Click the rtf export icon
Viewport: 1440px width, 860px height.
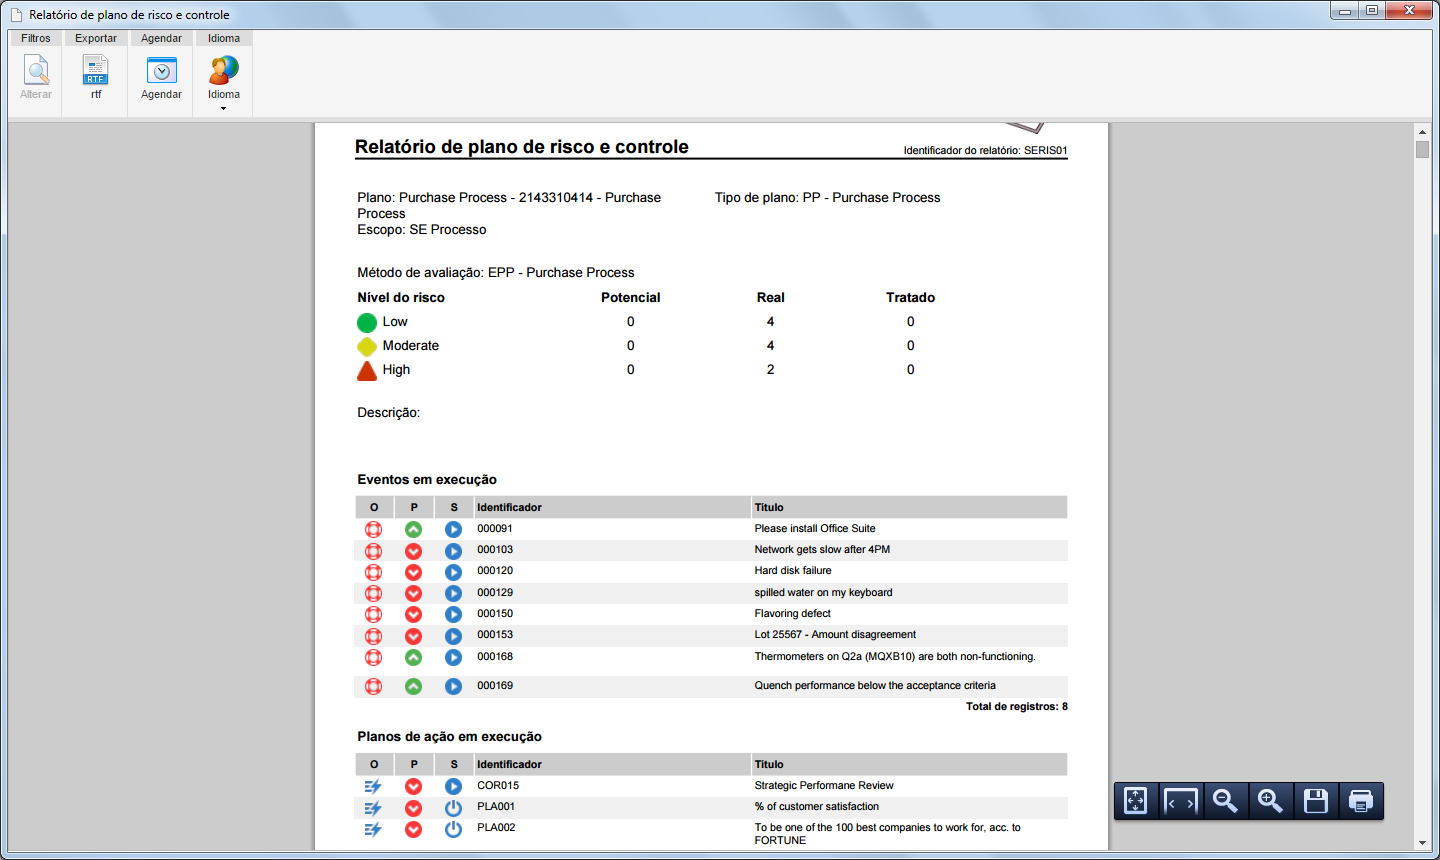[x=96, y=70]
